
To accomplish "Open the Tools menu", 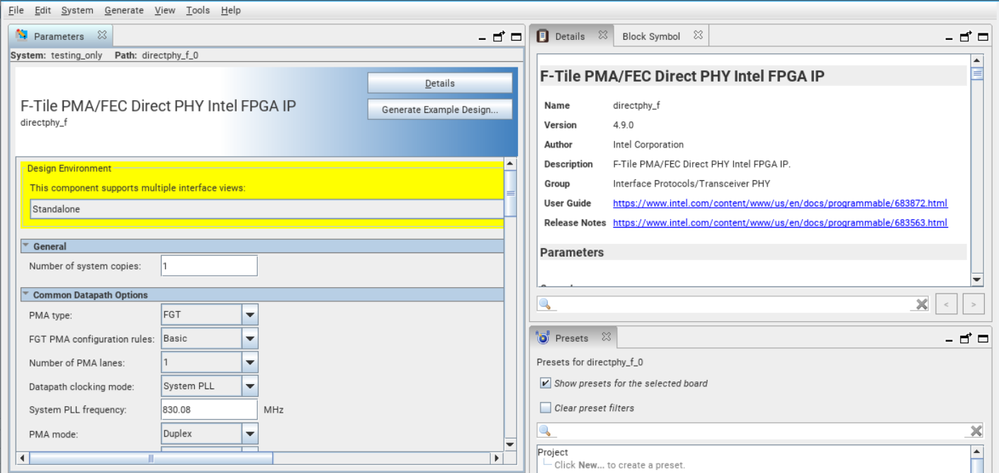I will pos(198,10).
